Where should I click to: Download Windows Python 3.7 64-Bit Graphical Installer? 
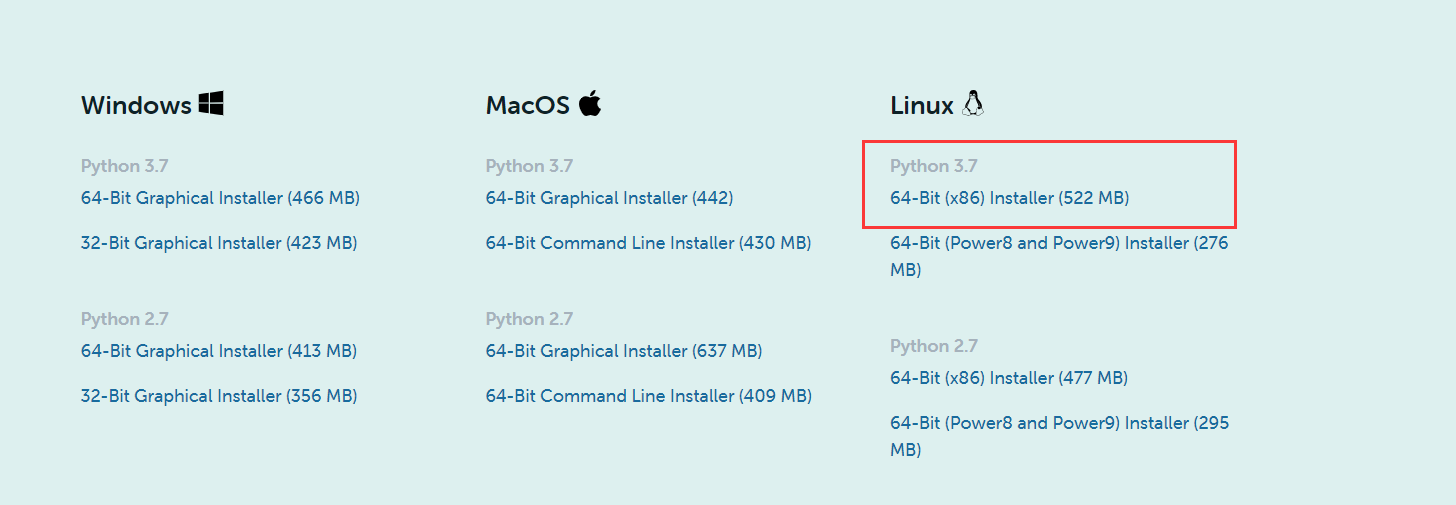coord(220,198)
